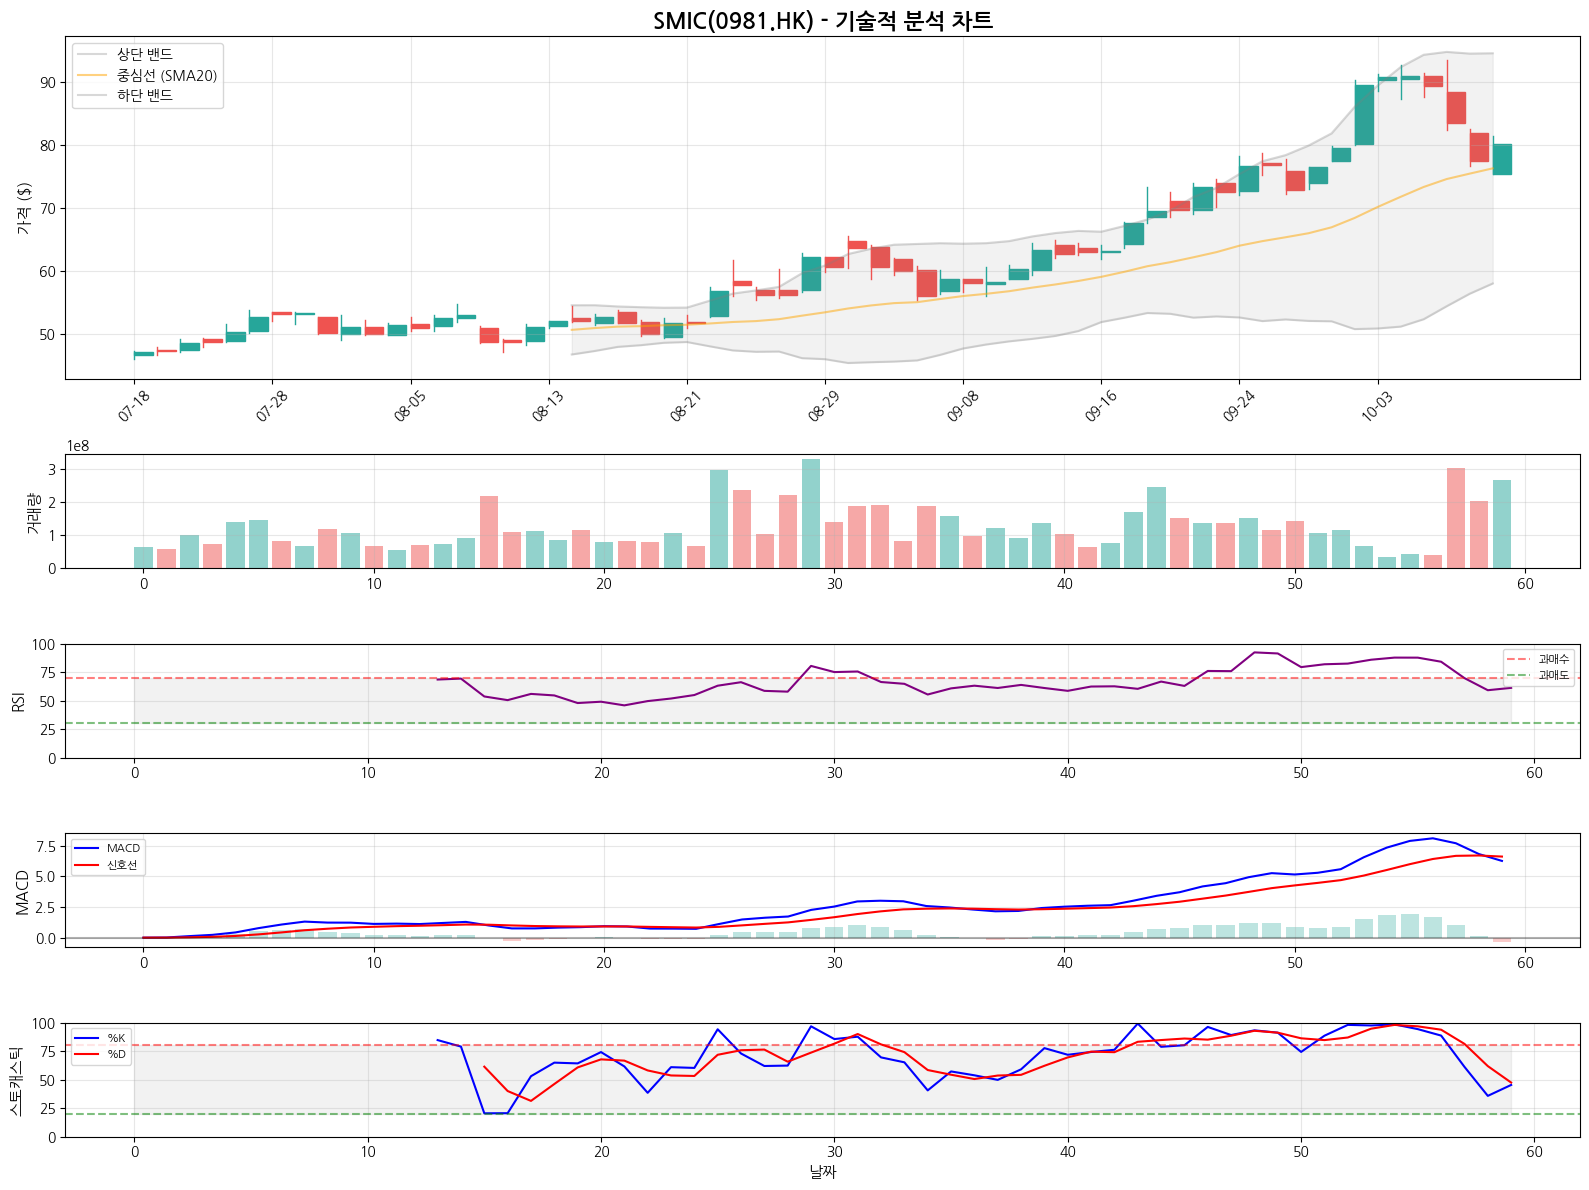1589x1190 pixels.
Task: Select the 10-03 date tick label
Action: (x=1377, y=406)
